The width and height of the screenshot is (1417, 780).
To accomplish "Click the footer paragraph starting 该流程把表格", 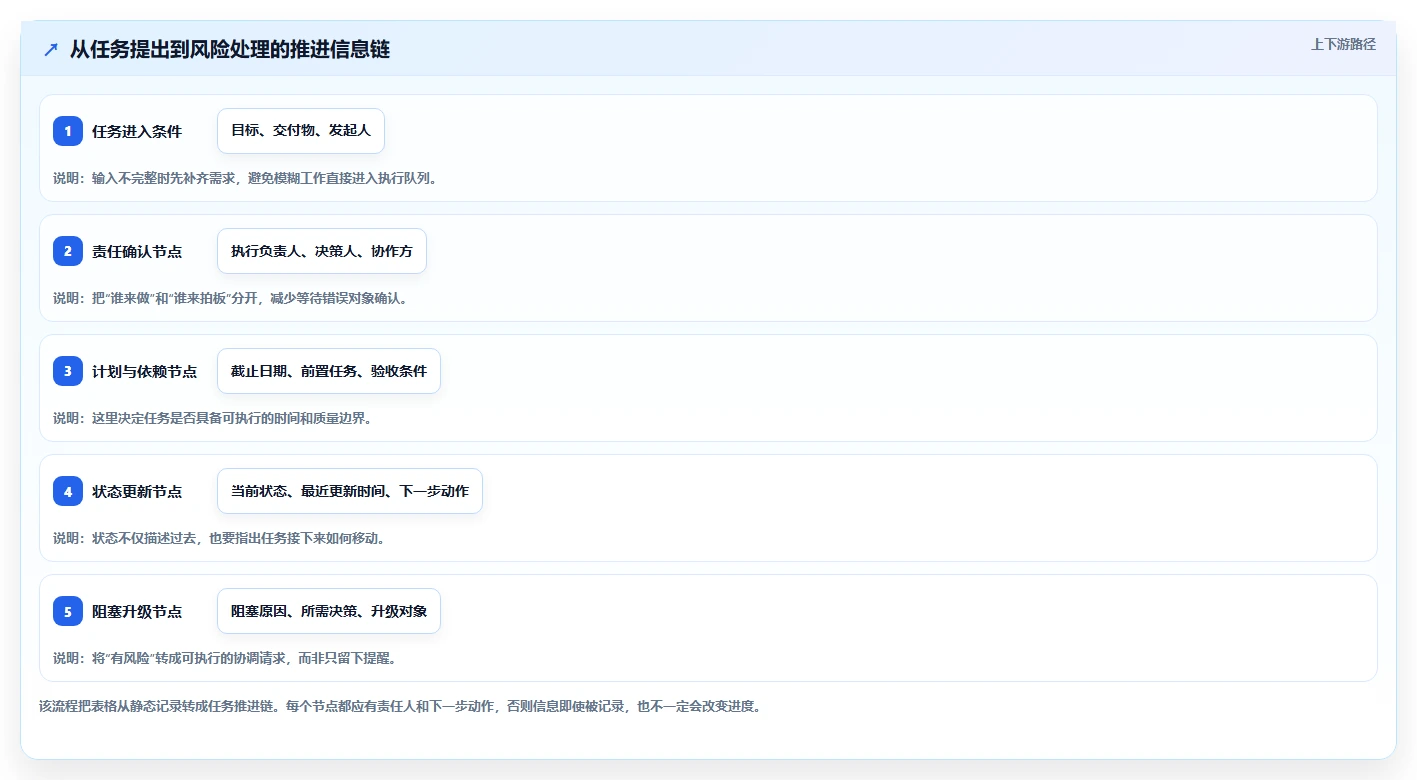I will point(400,706).
